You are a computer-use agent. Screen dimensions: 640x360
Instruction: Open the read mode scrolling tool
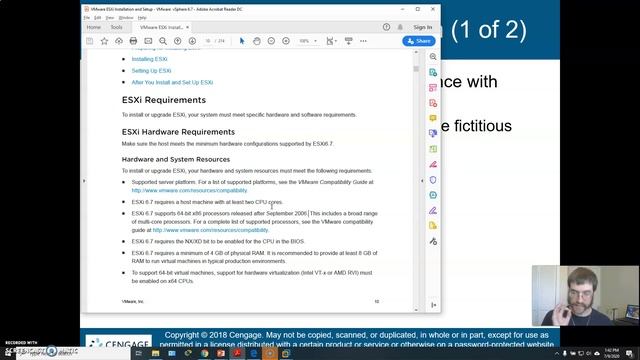349,41
